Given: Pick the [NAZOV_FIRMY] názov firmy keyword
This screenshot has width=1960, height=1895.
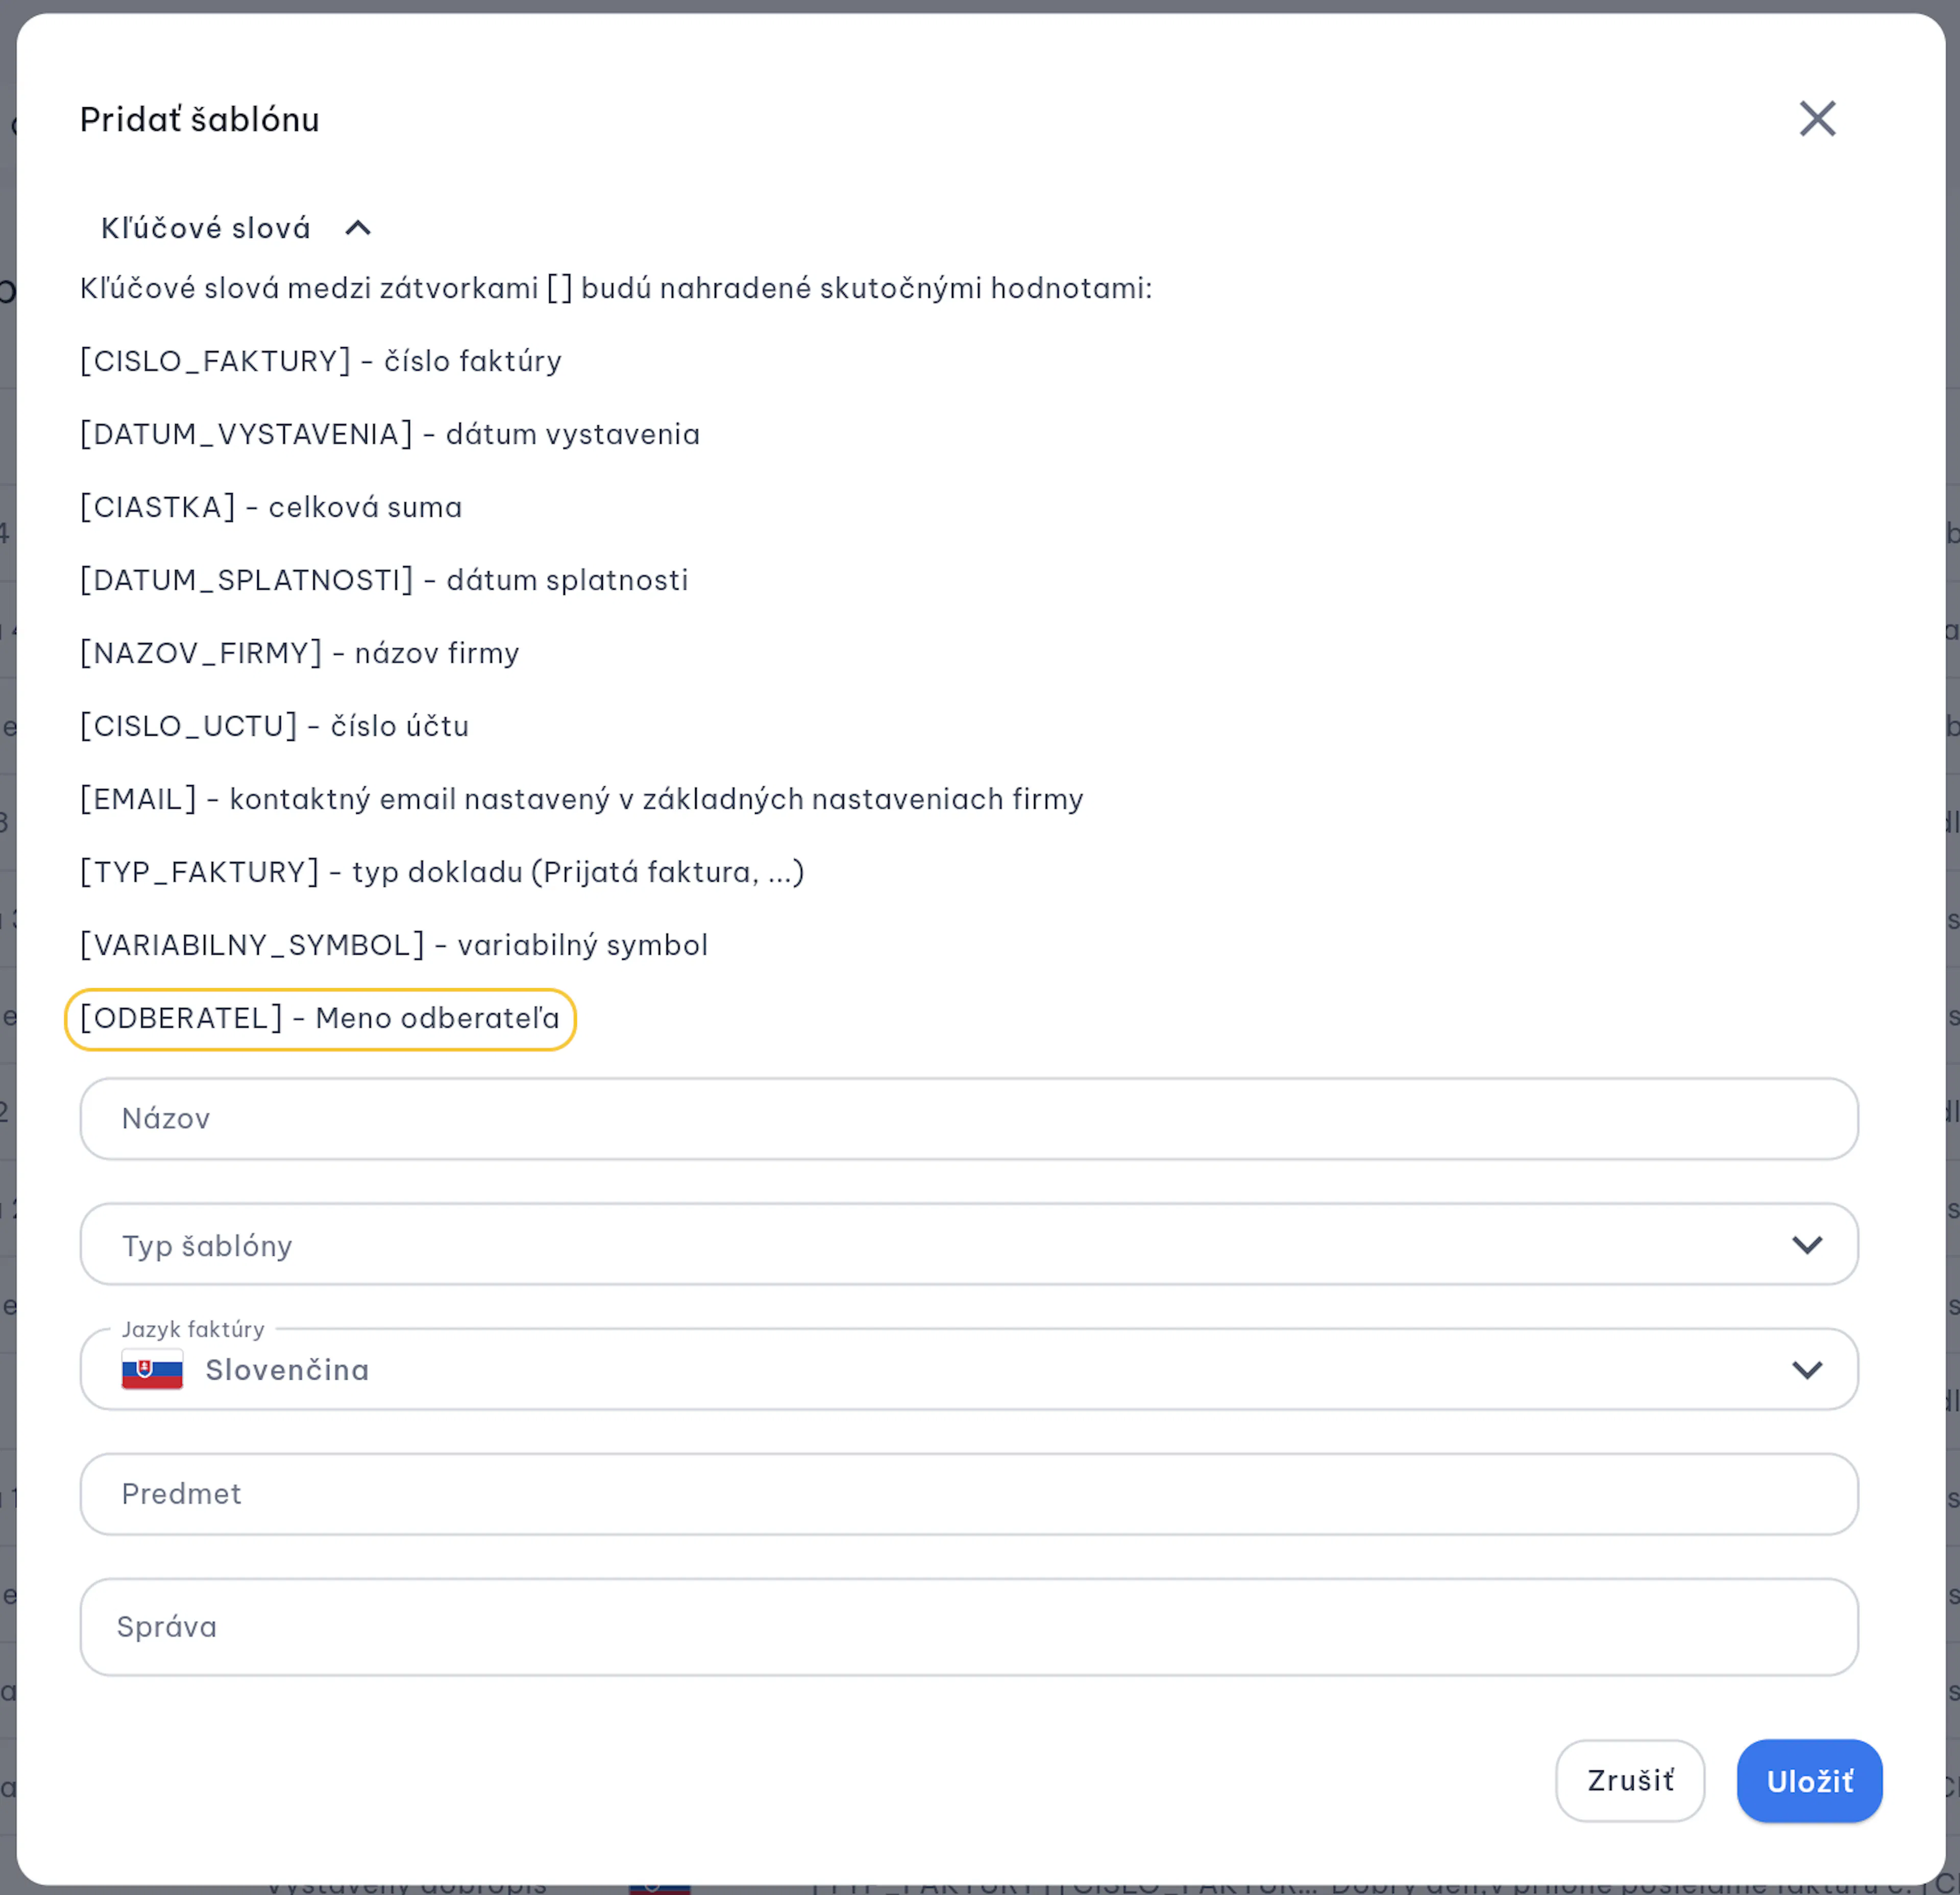Looking at the screenshot, I should tap(300, 653).
